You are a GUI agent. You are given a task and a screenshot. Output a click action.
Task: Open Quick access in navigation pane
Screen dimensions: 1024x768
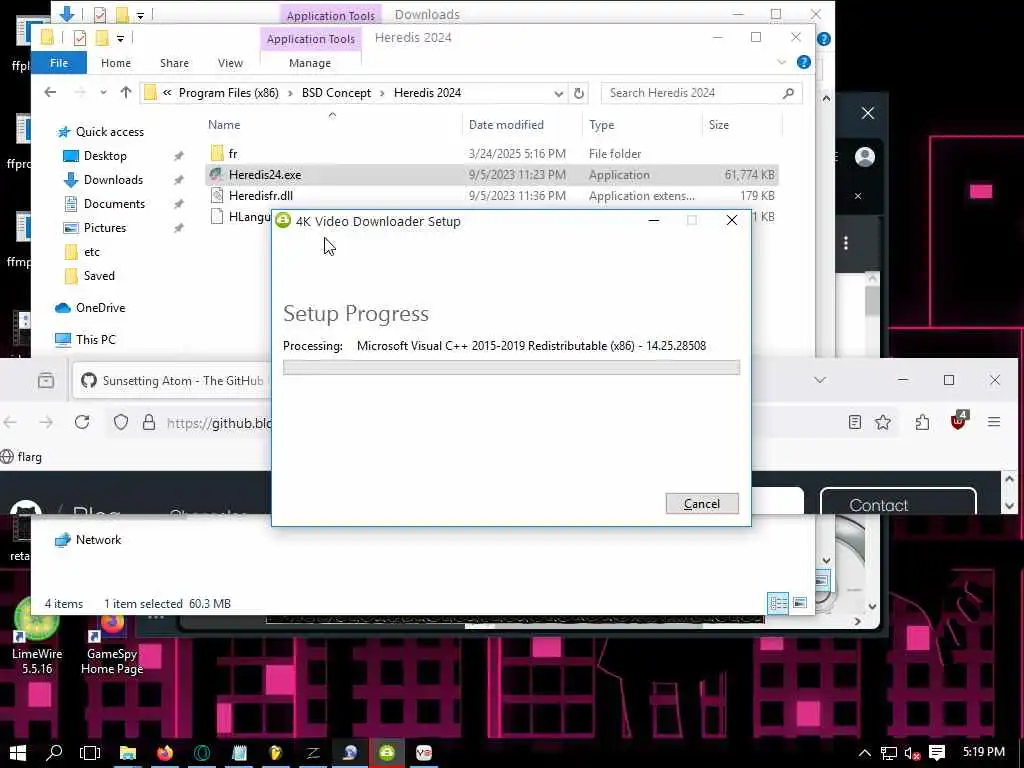coord(110,132)
